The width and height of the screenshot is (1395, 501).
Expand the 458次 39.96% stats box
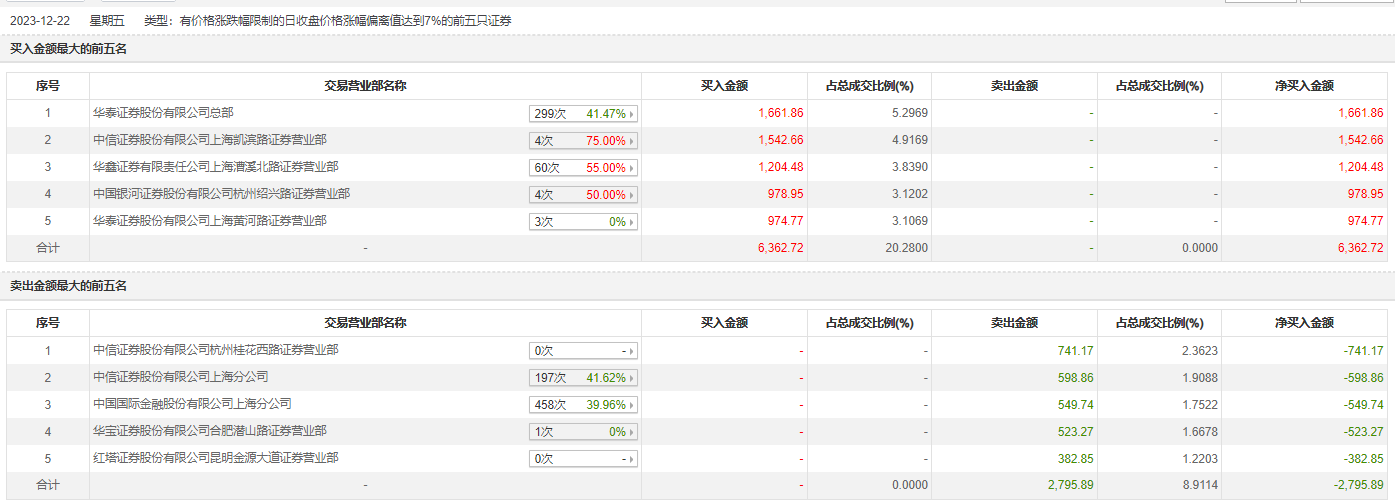pyautogui.click(x=584, y=405)
